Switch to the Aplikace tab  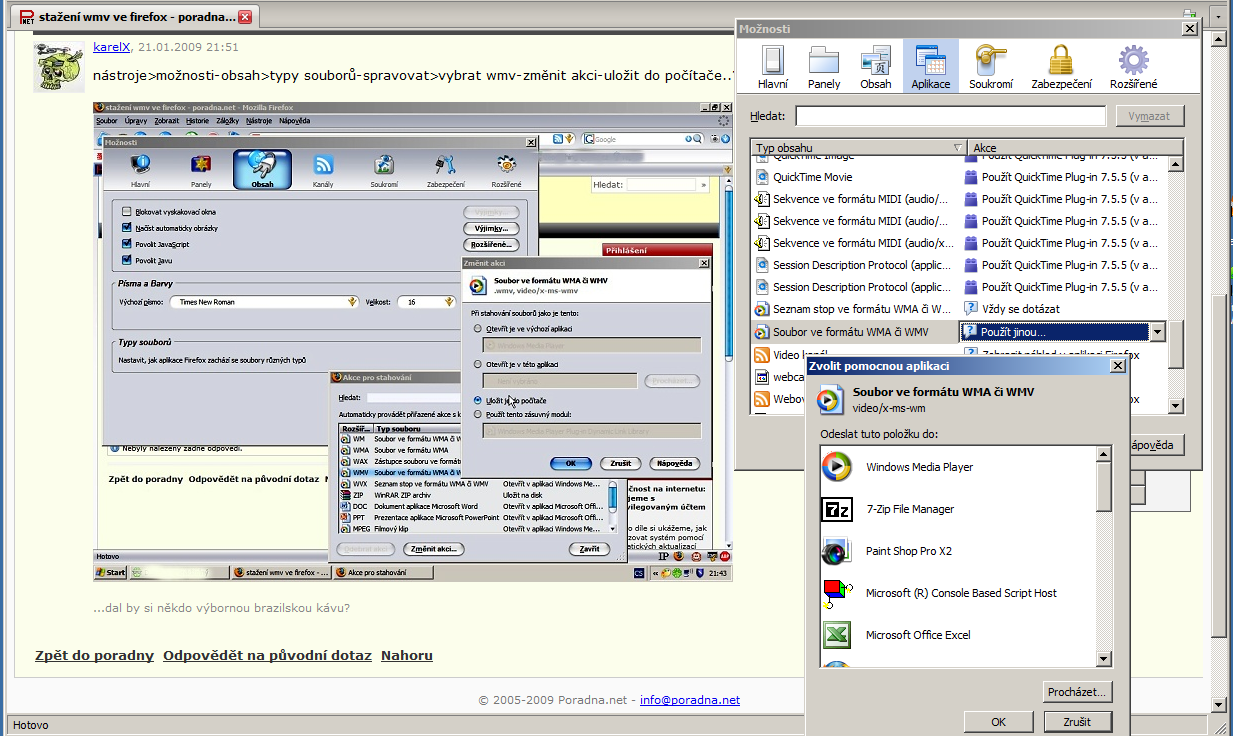click(930, 67)
